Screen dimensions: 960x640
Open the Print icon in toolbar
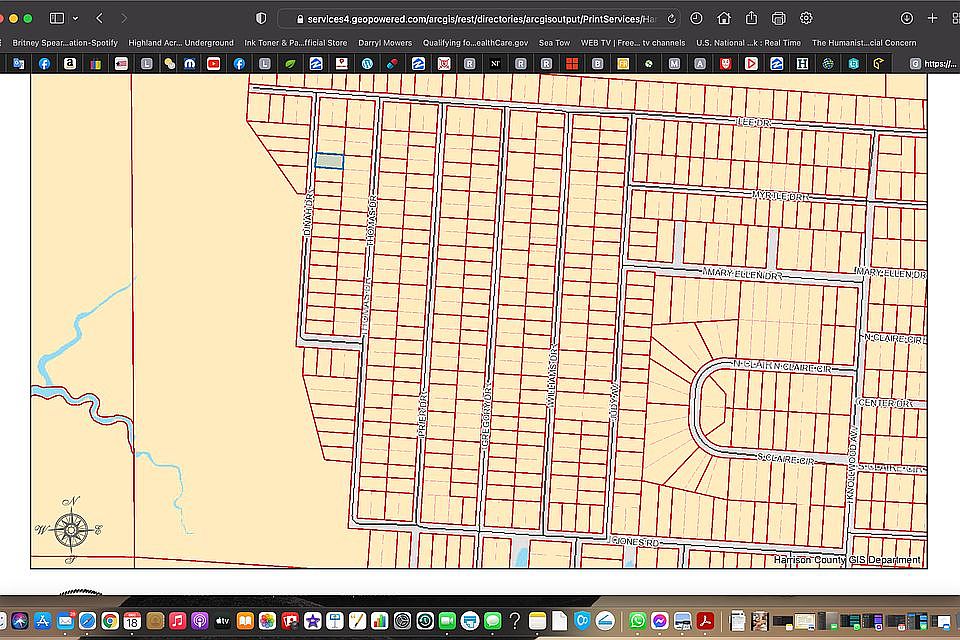(x=779, y=18)
